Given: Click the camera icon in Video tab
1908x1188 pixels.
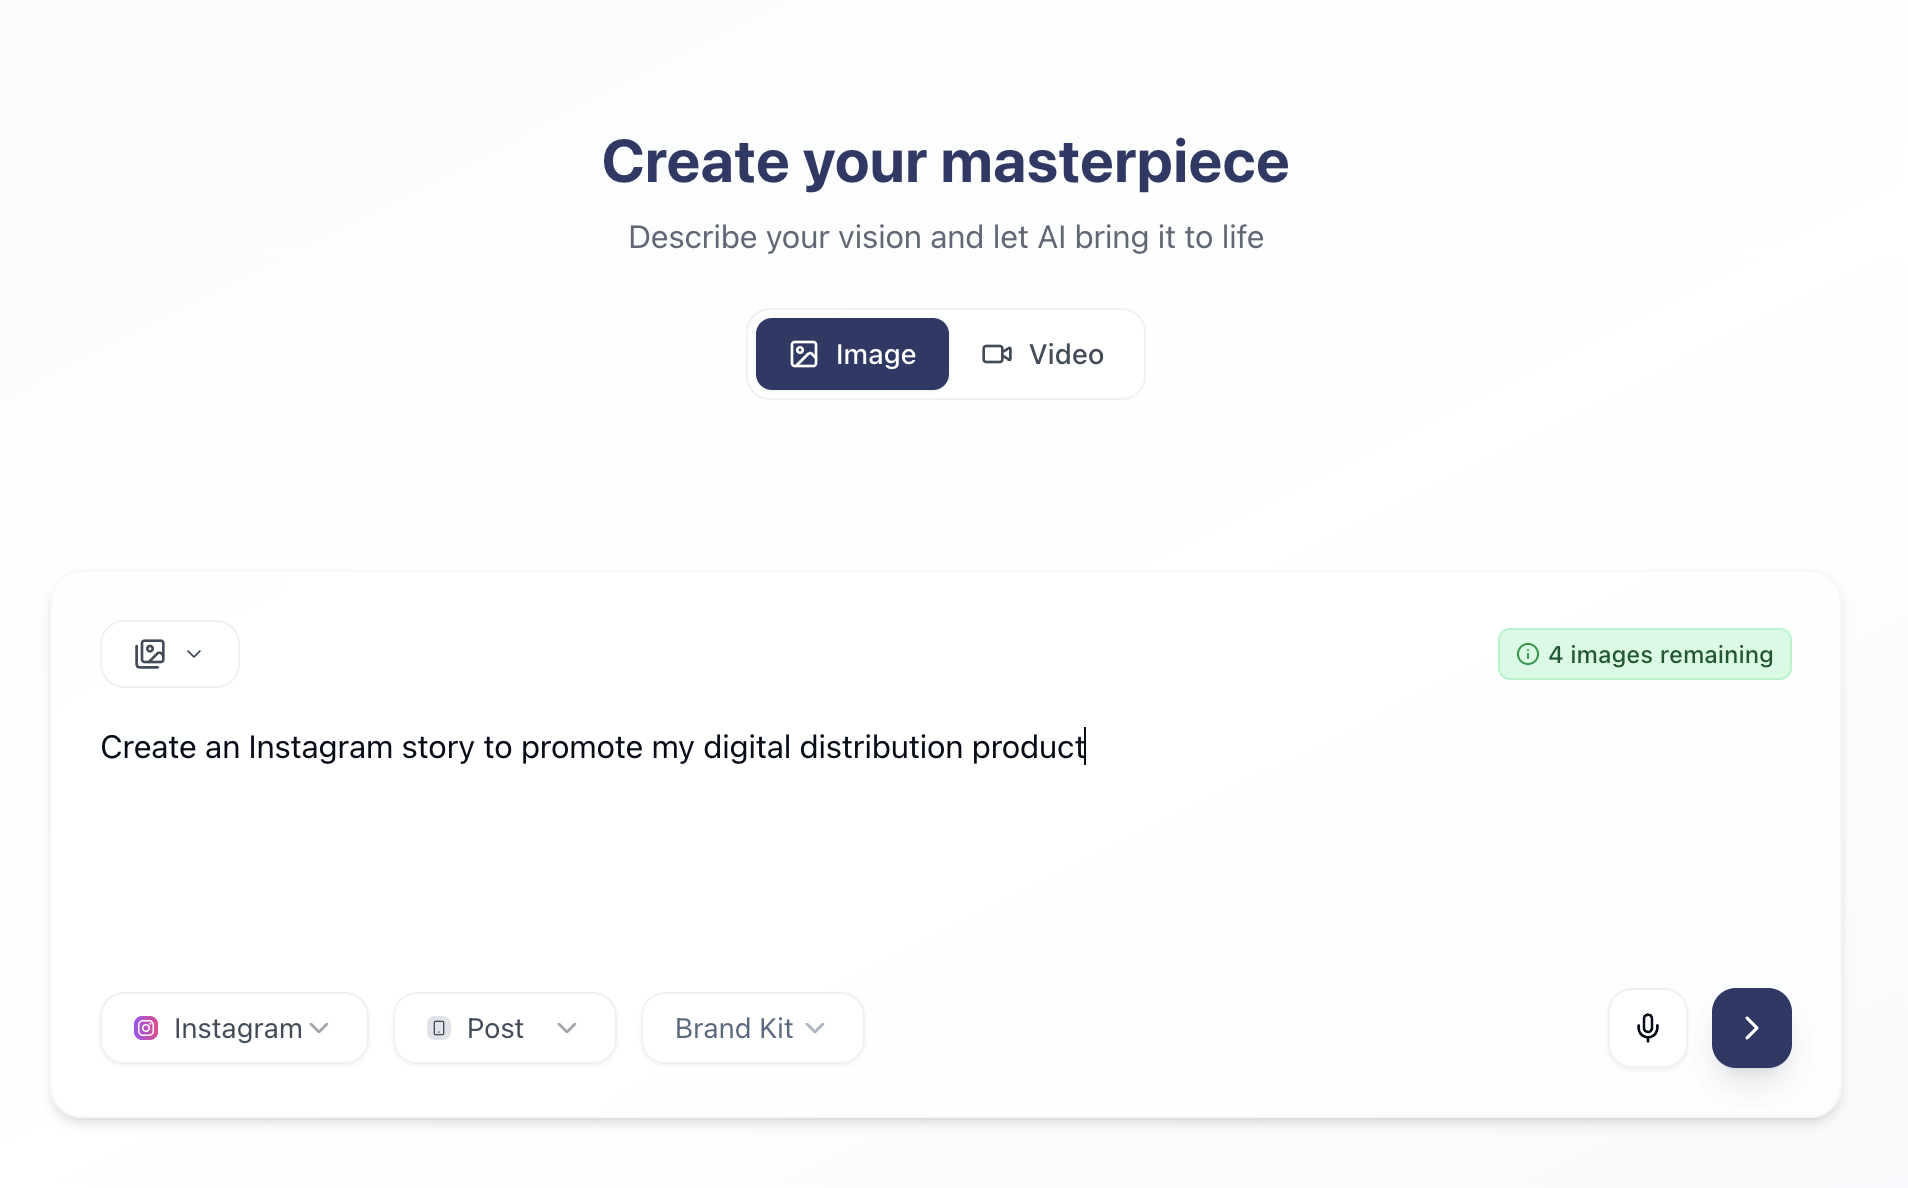Looking at the screenshot, I should coord(997,354).
